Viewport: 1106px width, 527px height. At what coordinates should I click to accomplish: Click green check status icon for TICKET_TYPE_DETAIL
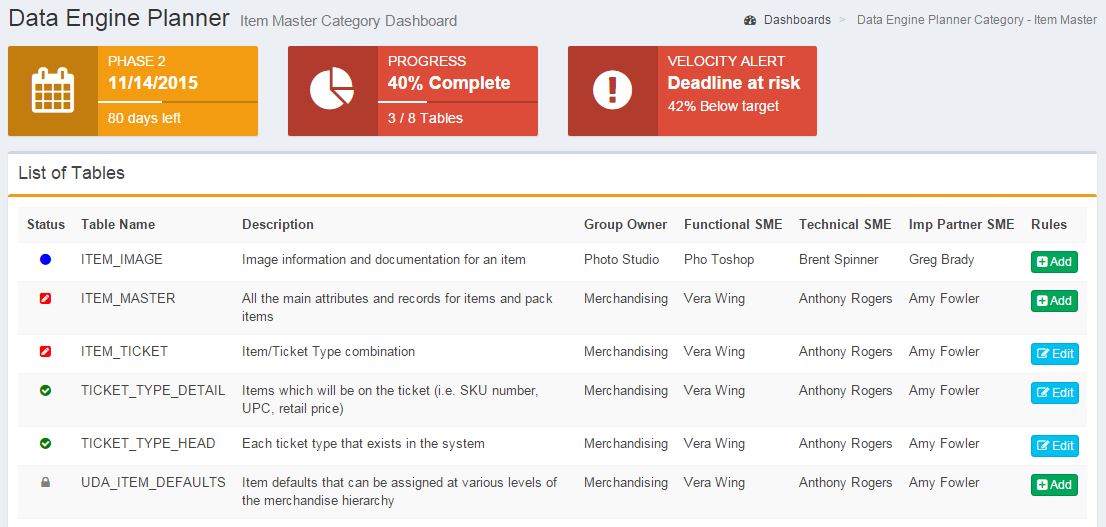pos(46,391)
